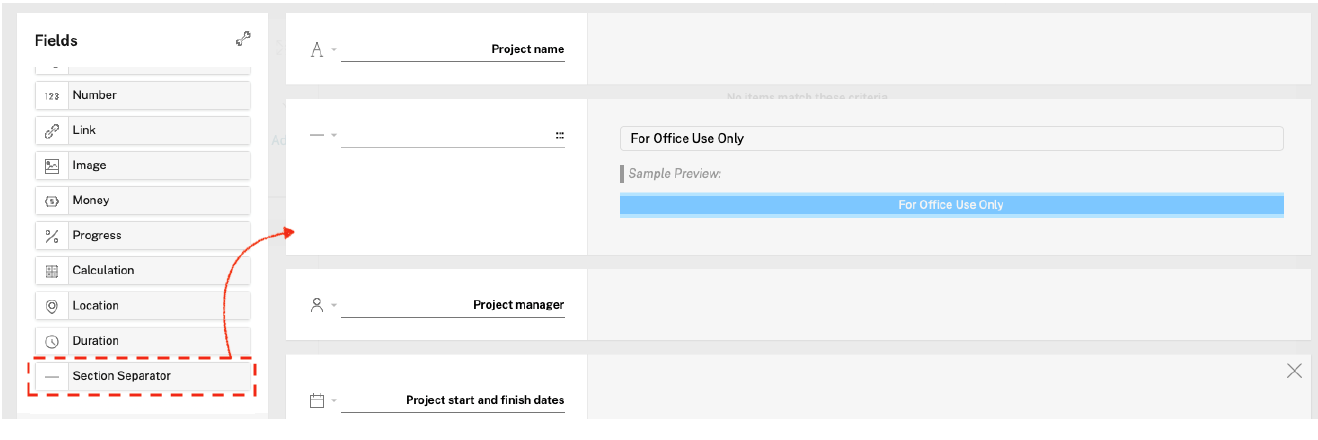Click the Duration field button
1318x440 pixels.
pyautogui.click(x=142, y=341)
